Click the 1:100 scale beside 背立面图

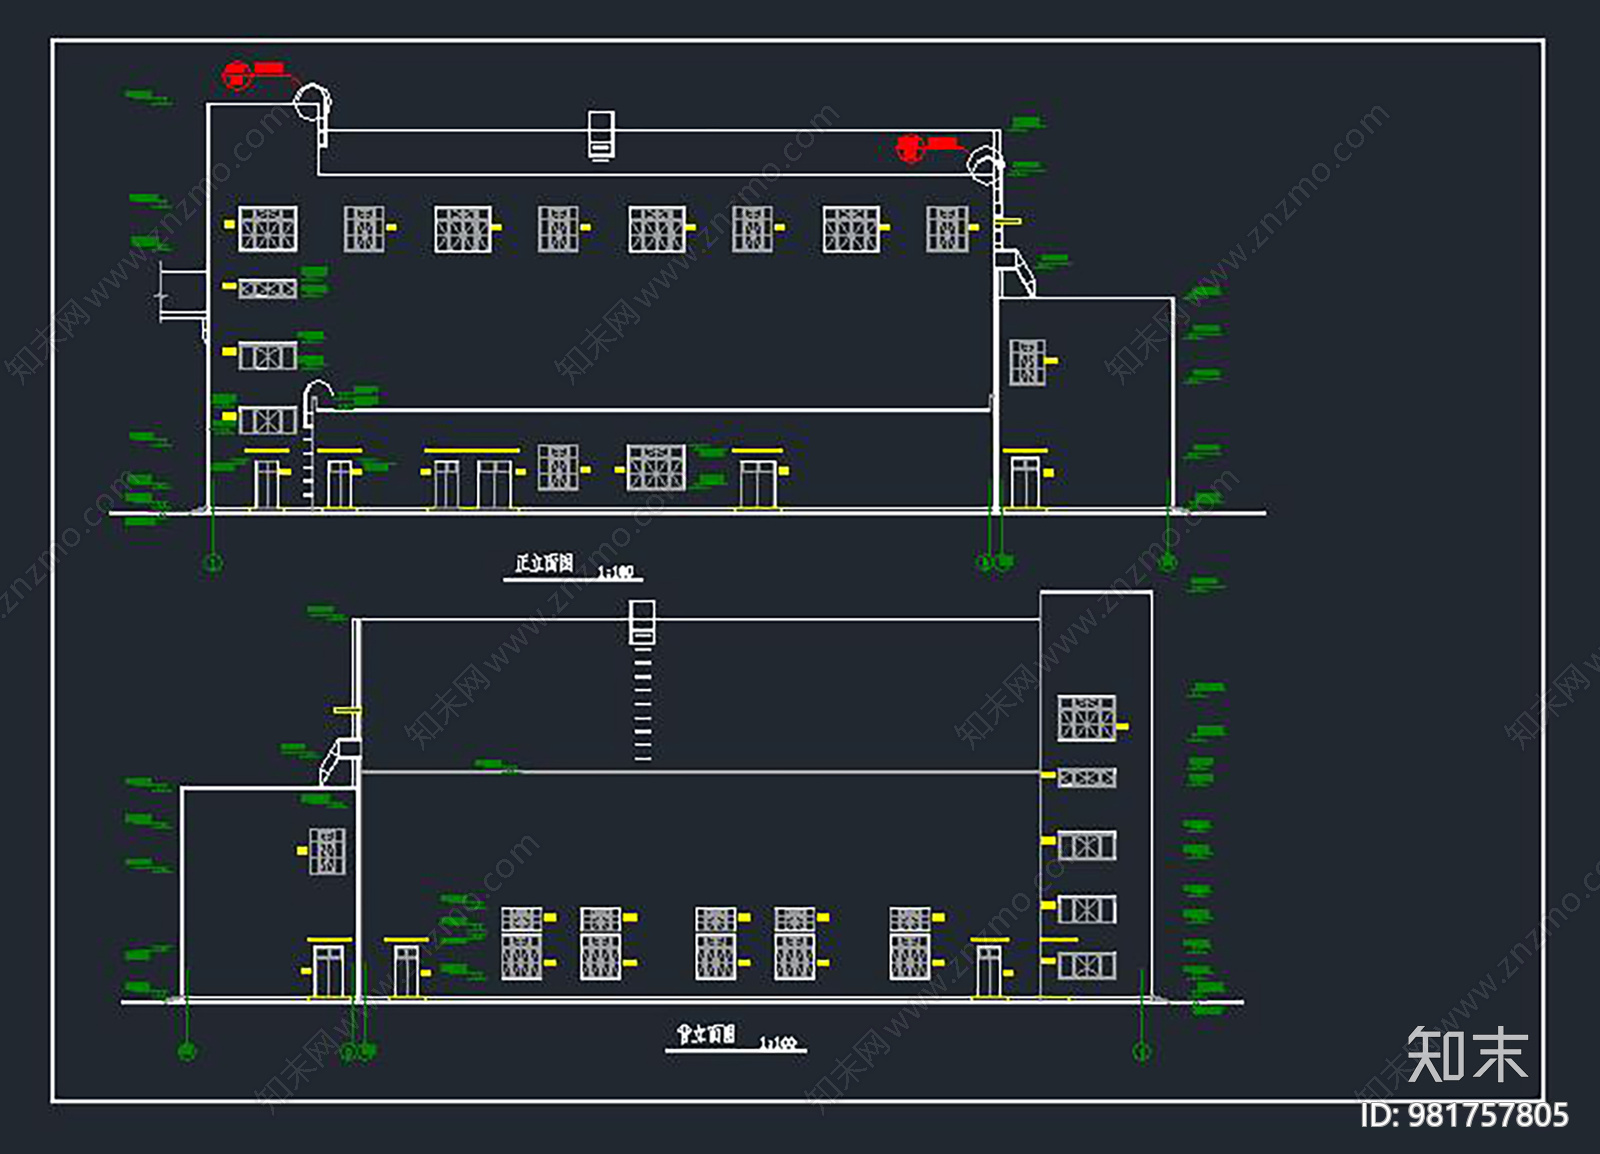pyautogui.click(x=779, y=1043)
